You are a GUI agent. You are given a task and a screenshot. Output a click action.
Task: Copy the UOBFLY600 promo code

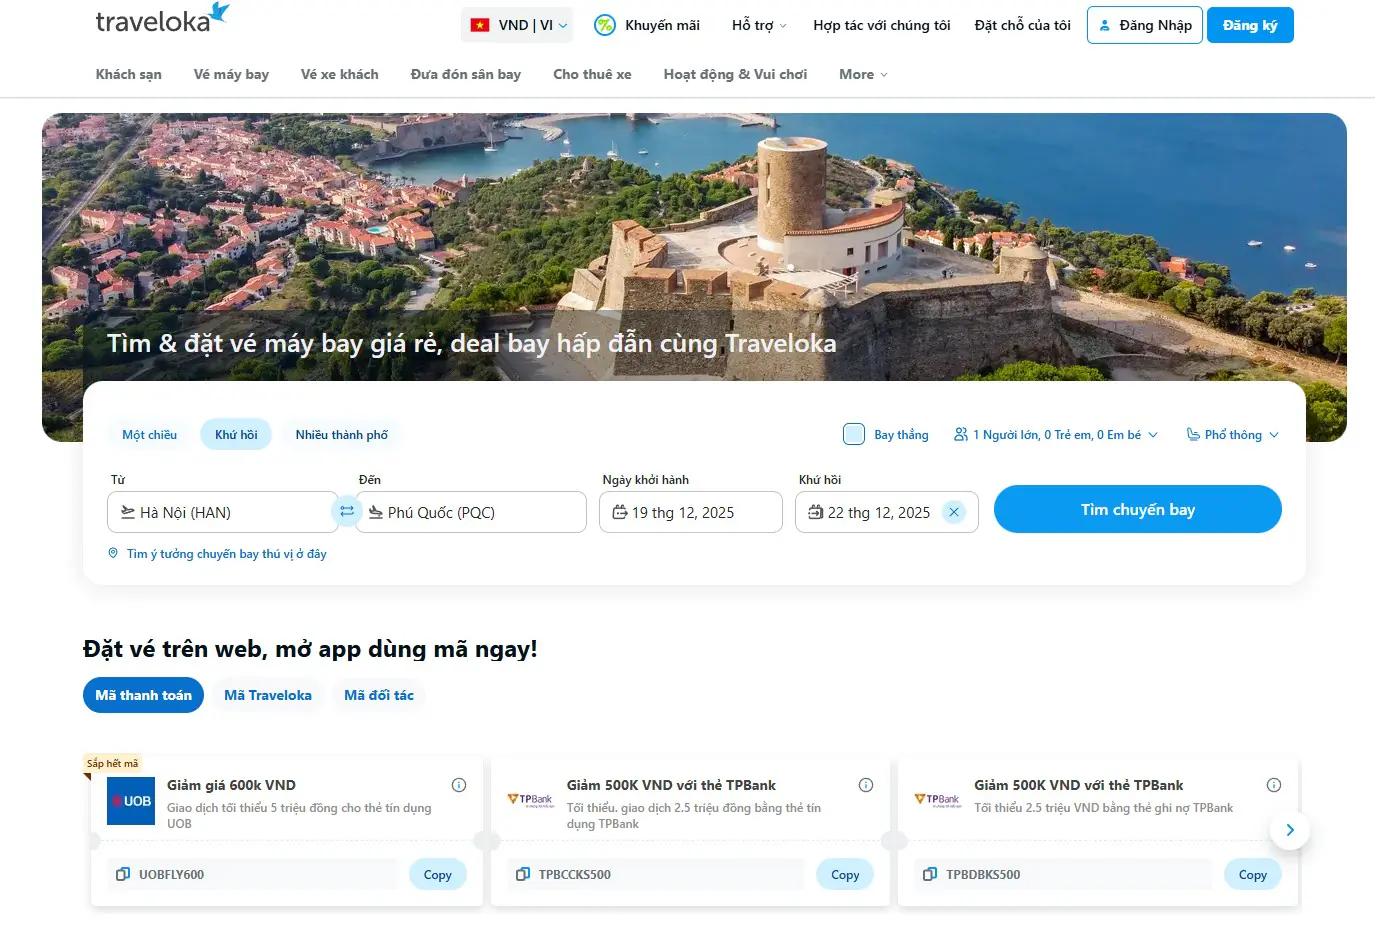point(437,874)
